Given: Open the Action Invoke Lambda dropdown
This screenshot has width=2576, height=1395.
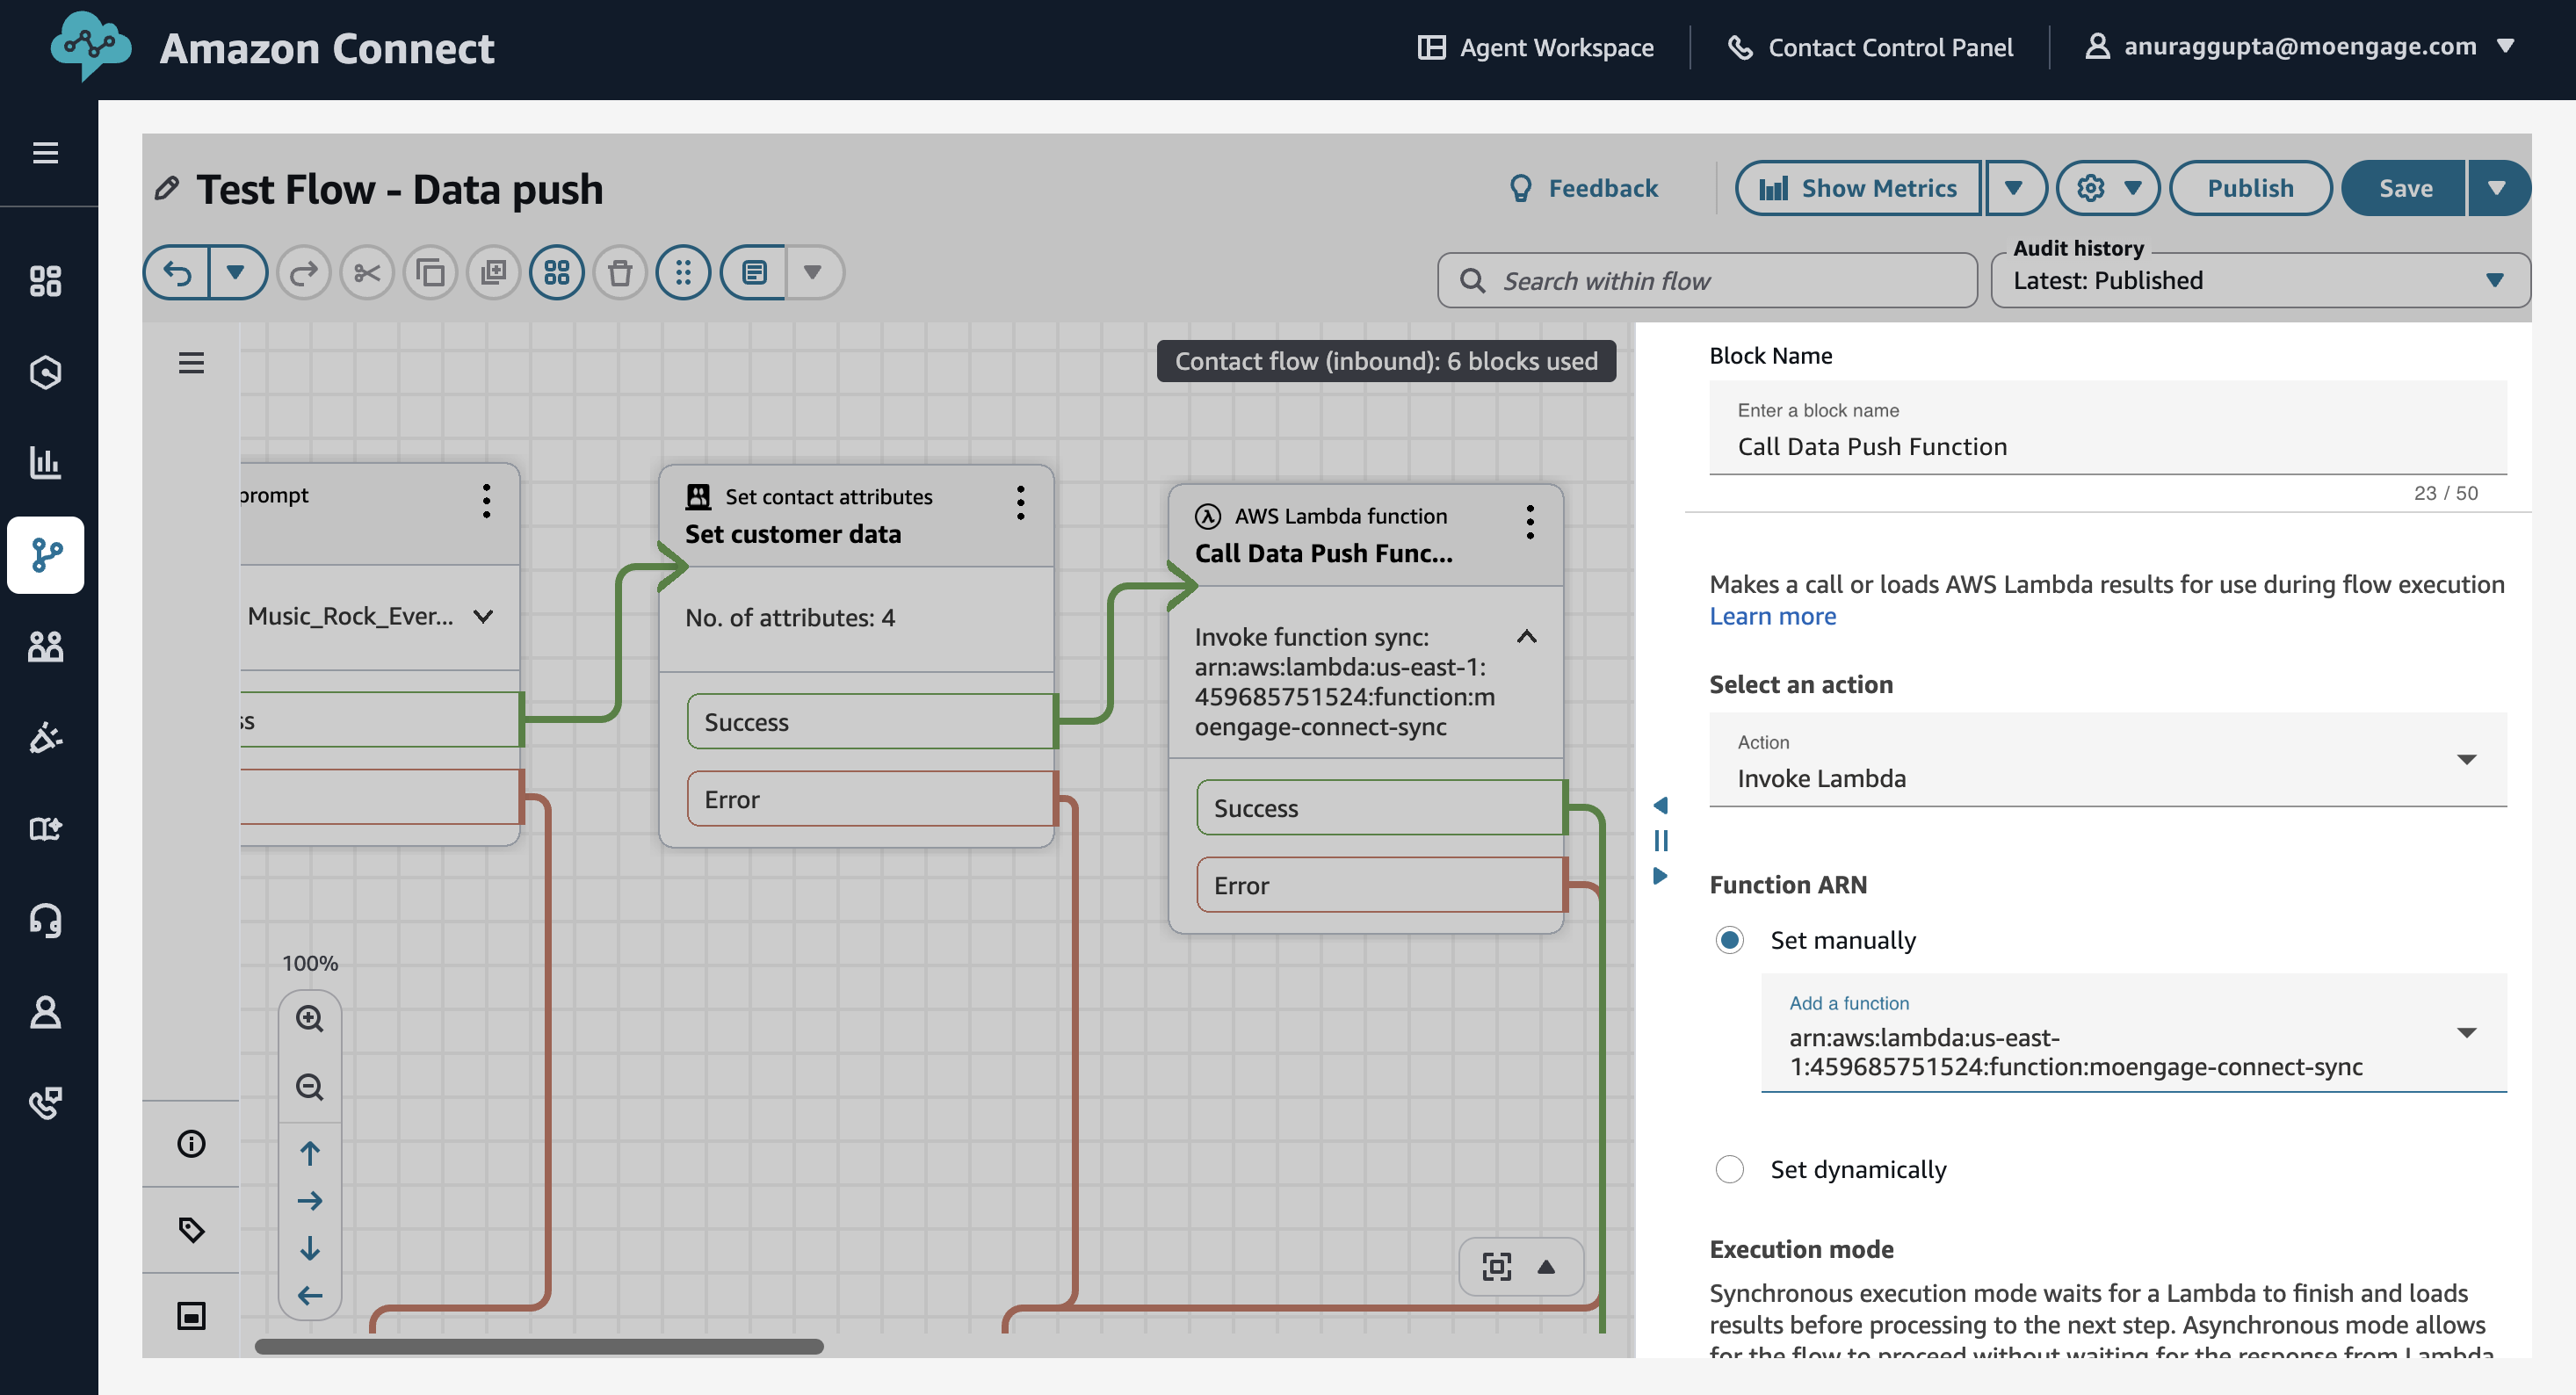Looking at the screenshot, I should (x=2108, y=760).
